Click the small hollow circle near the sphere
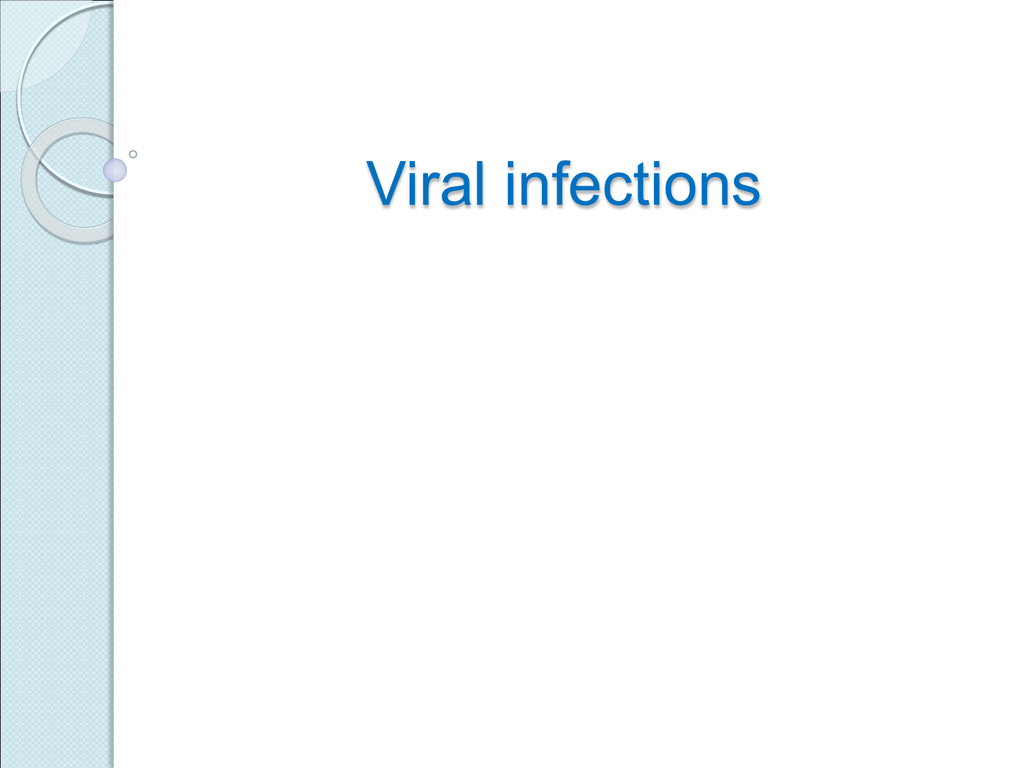The image size is (1024, 768). (133, 154)
